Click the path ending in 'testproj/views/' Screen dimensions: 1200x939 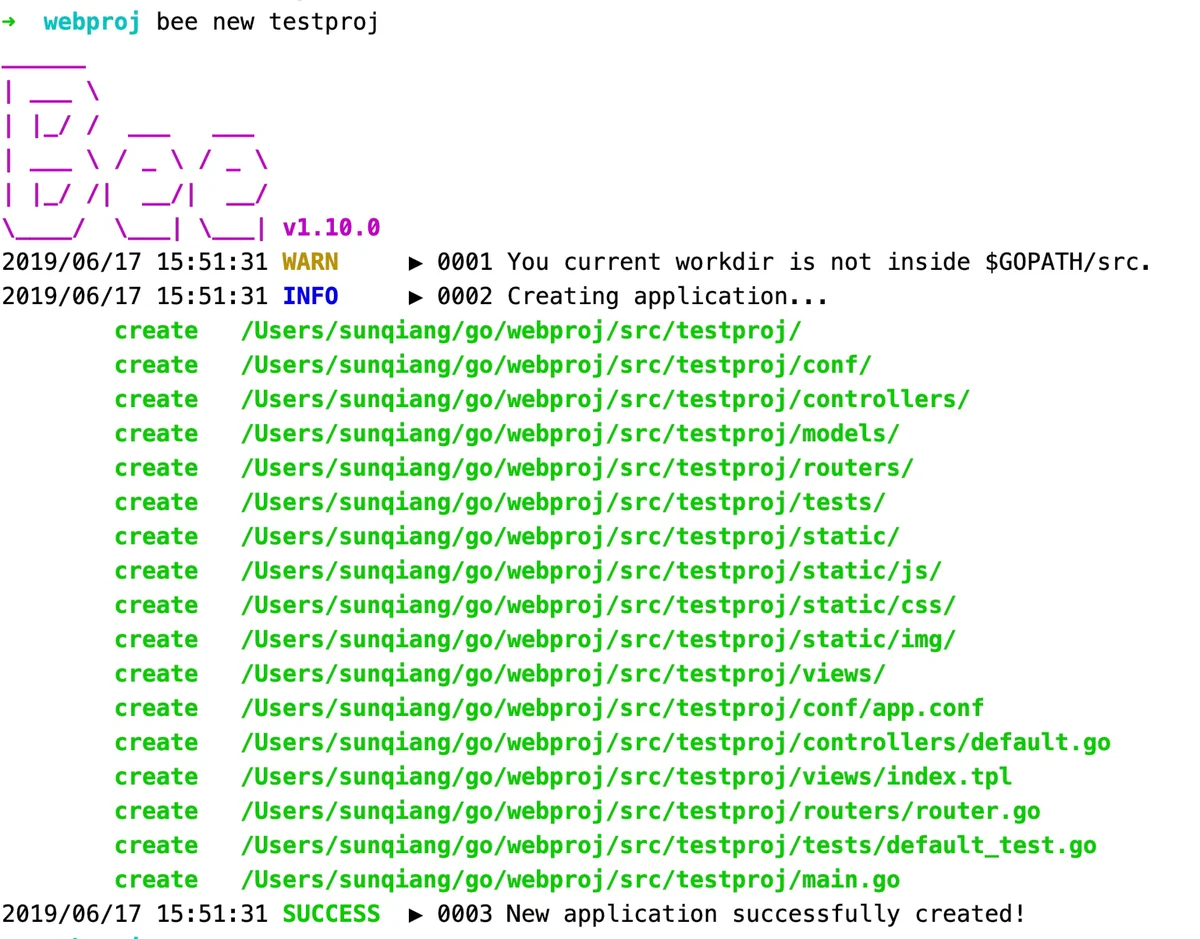tap(563, 674)
